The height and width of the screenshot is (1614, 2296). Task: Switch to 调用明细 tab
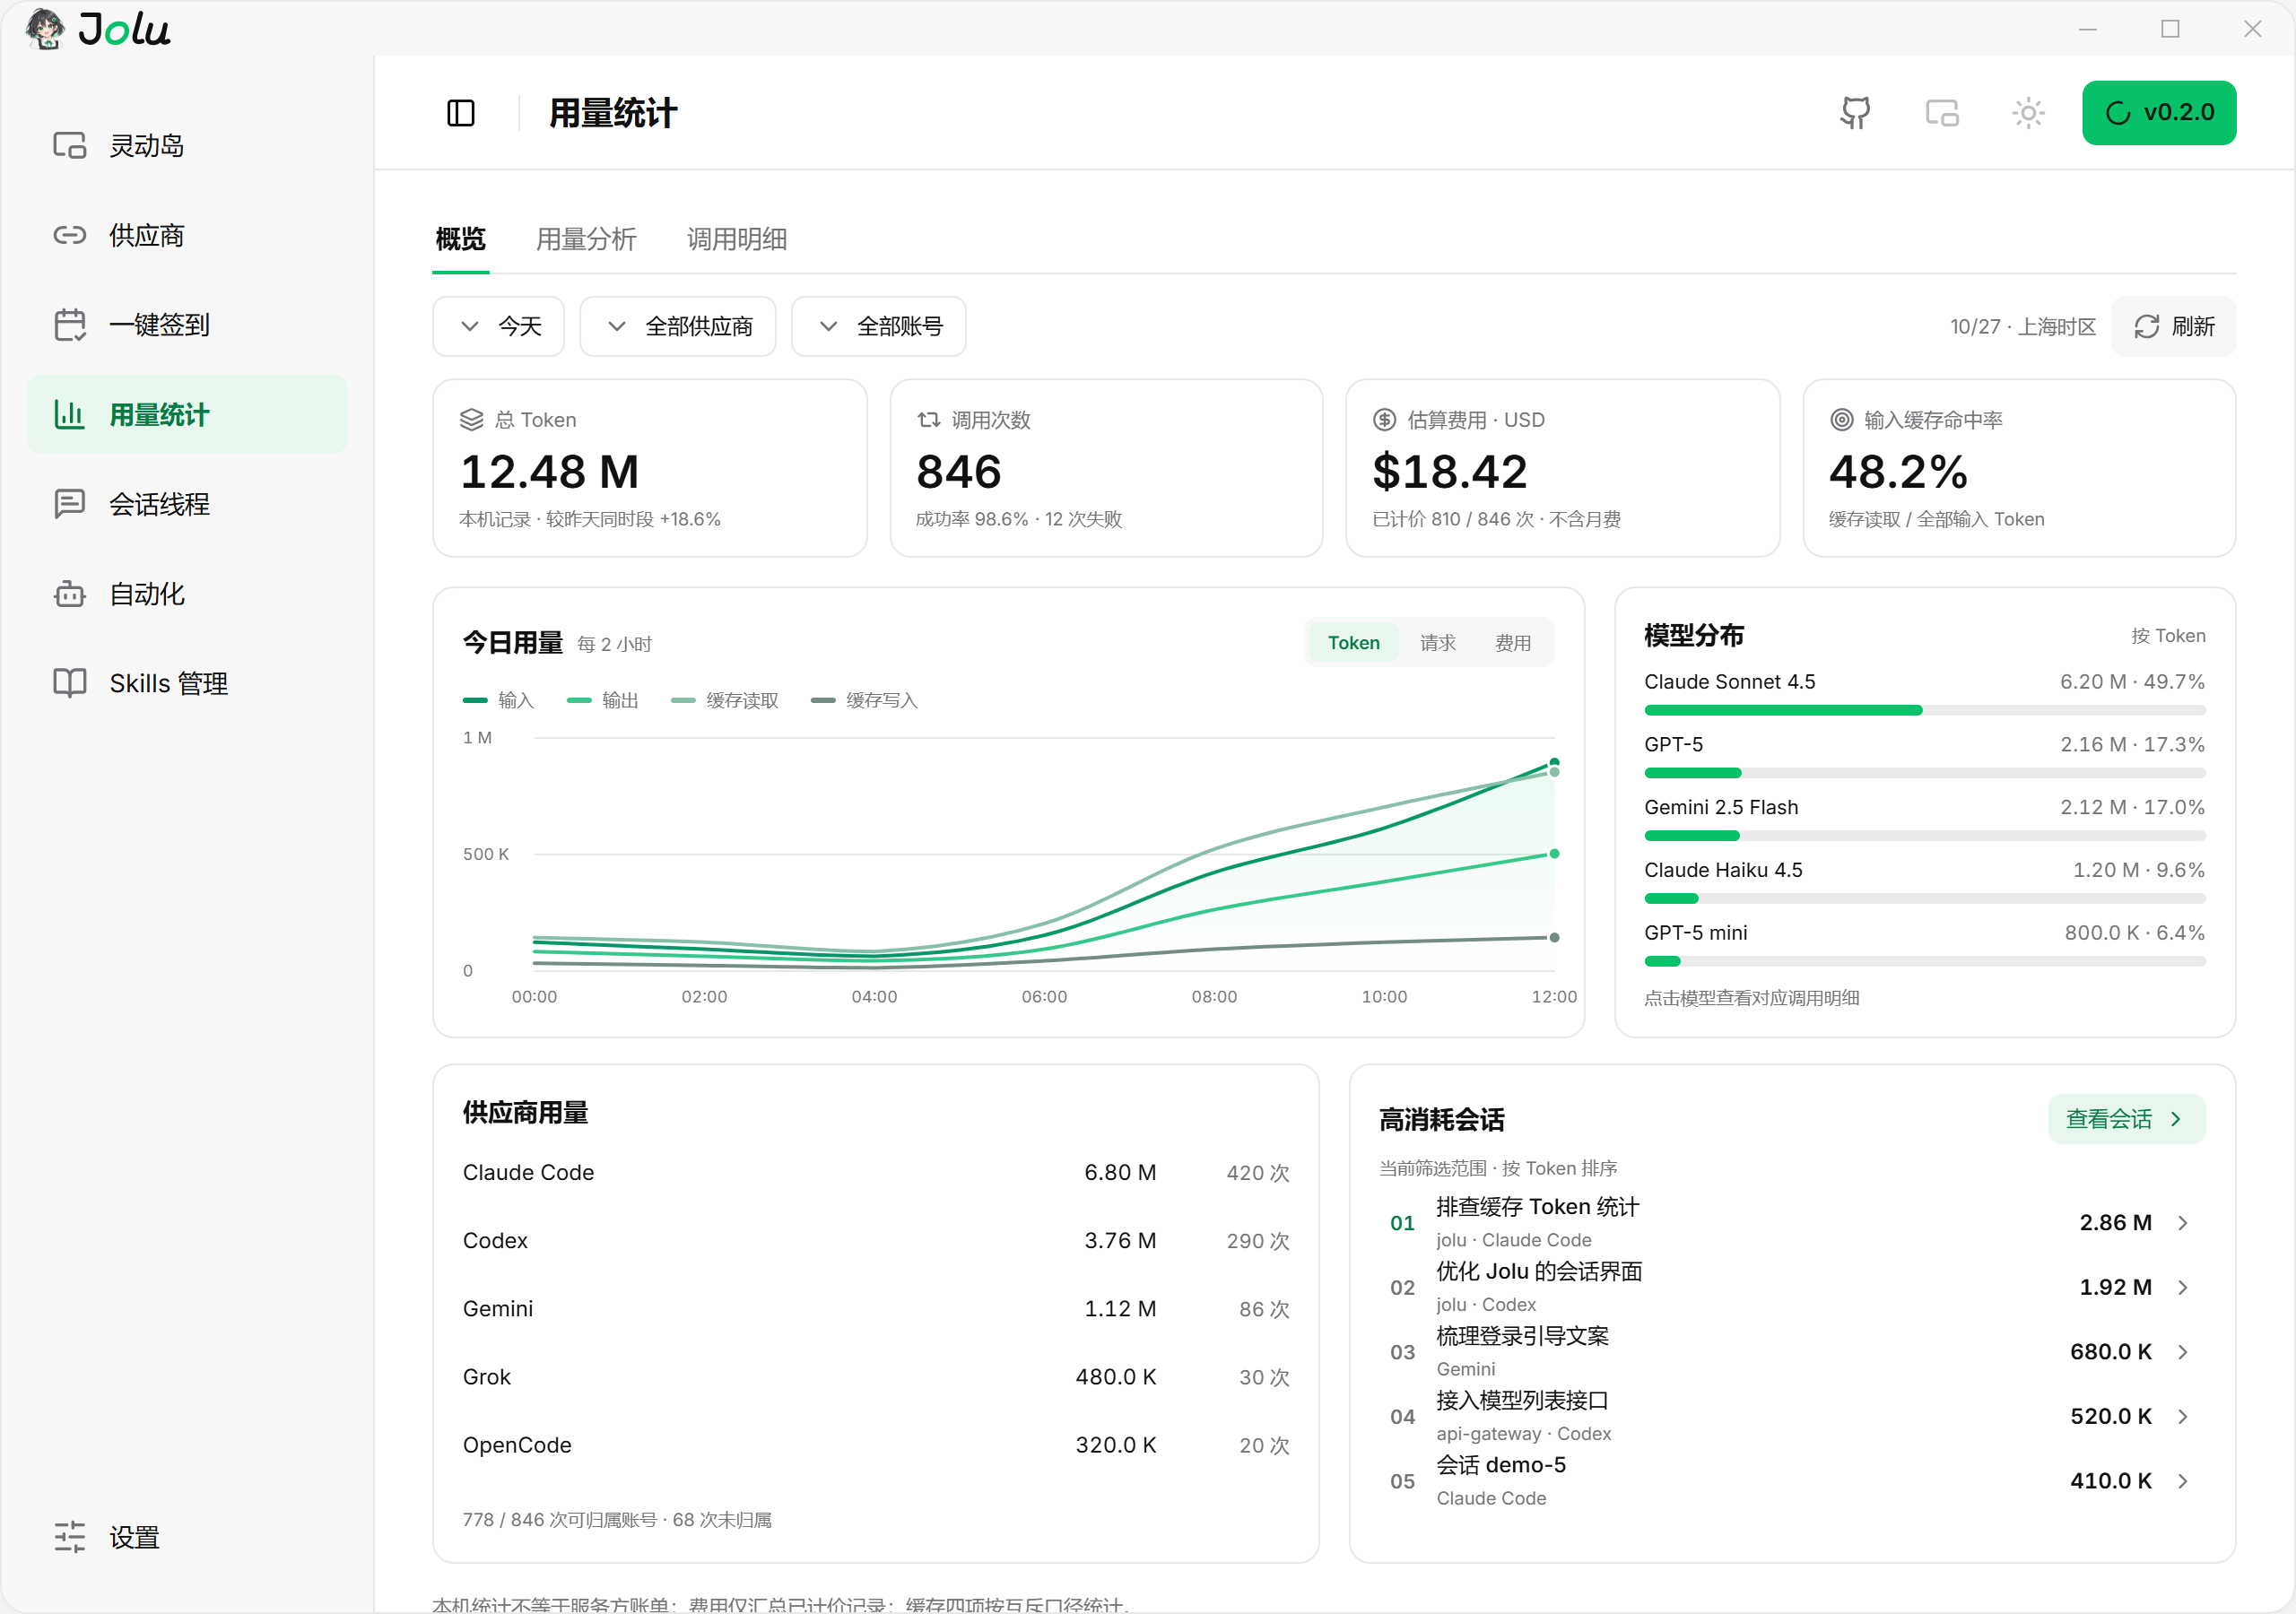[x=737, y=240]
